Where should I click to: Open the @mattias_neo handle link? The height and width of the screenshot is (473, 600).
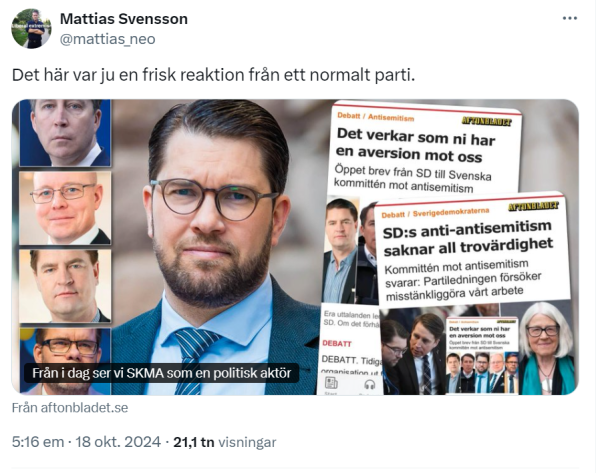[108, 39]
